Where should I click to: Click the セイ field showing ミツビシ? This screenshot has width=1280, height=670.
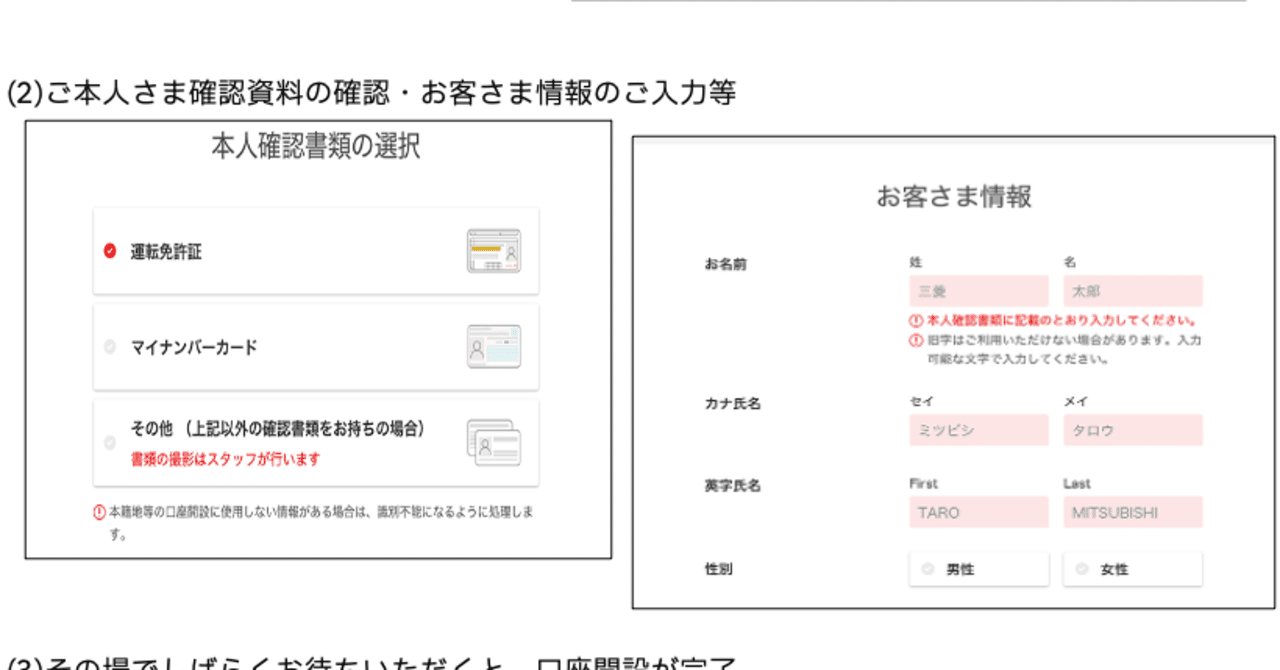coord(978,430)
